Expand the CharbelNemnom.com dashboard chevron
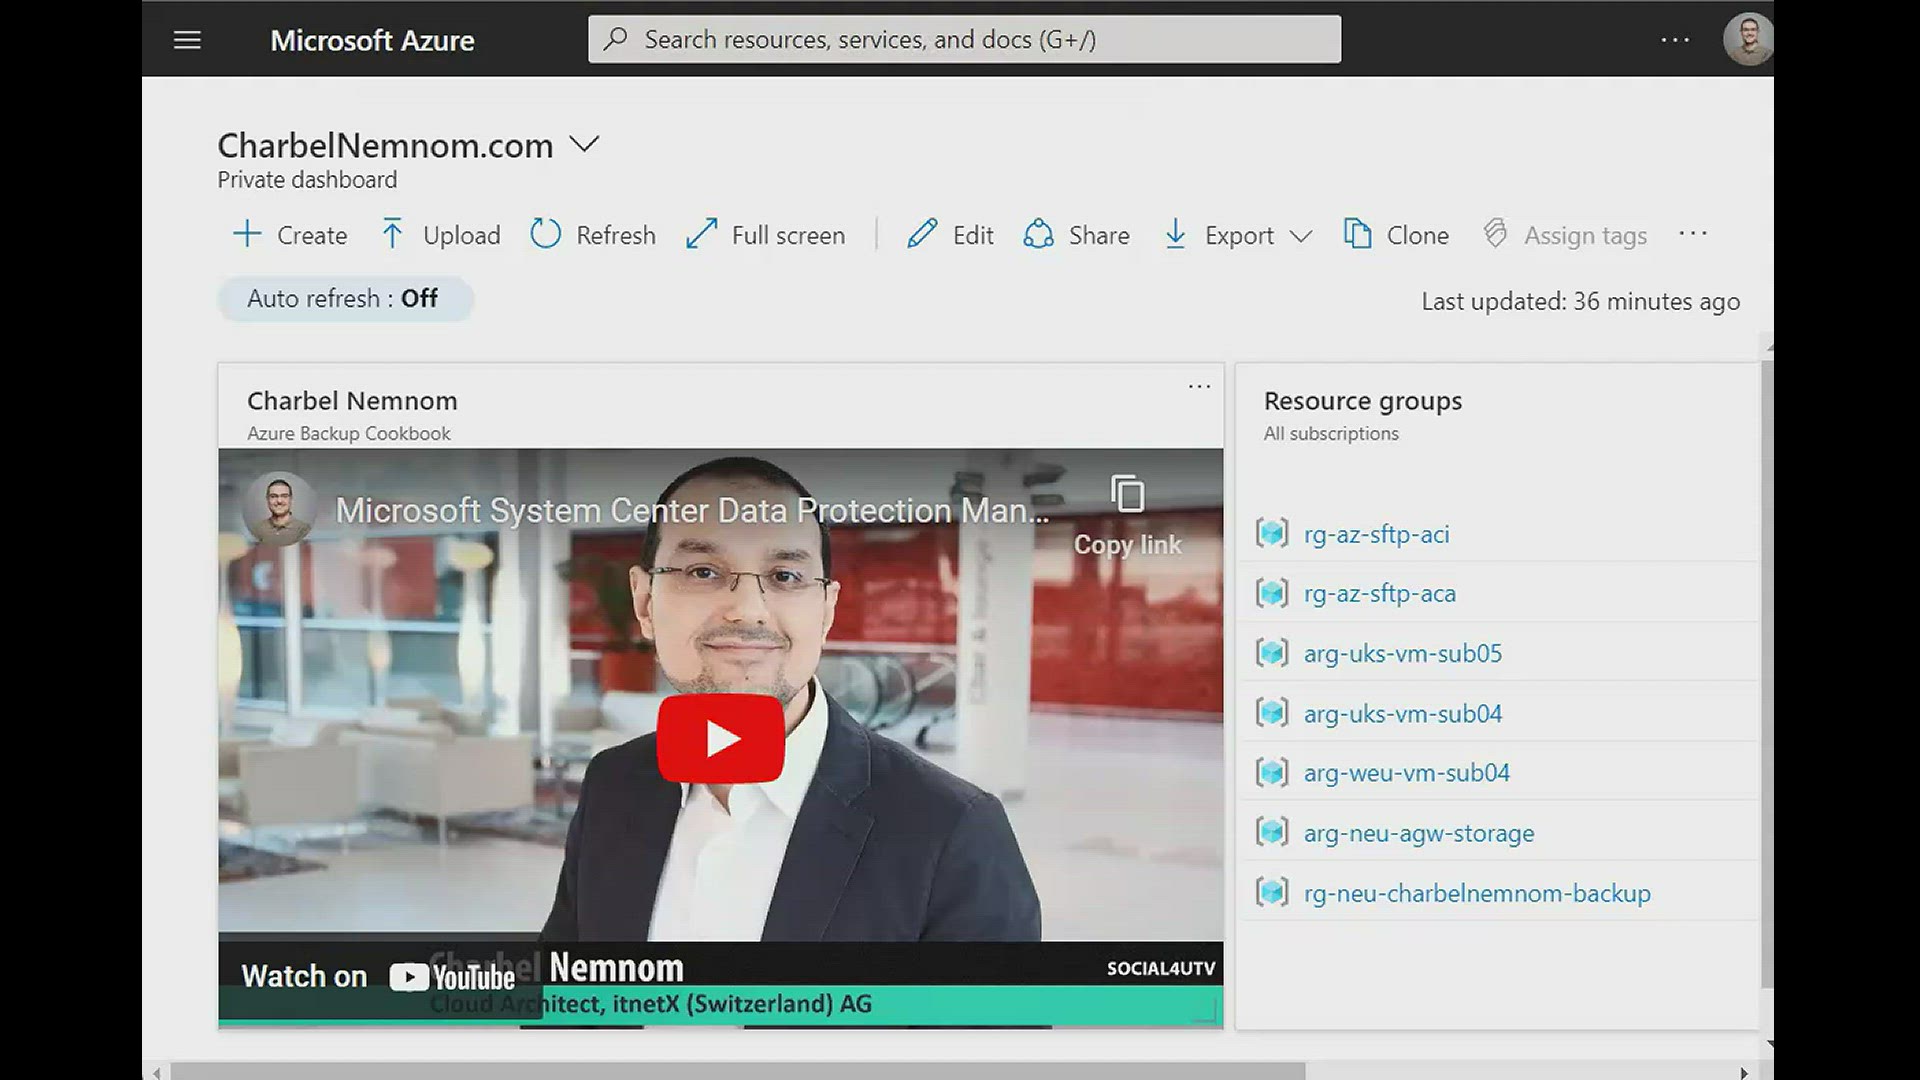 coord(584,144)
